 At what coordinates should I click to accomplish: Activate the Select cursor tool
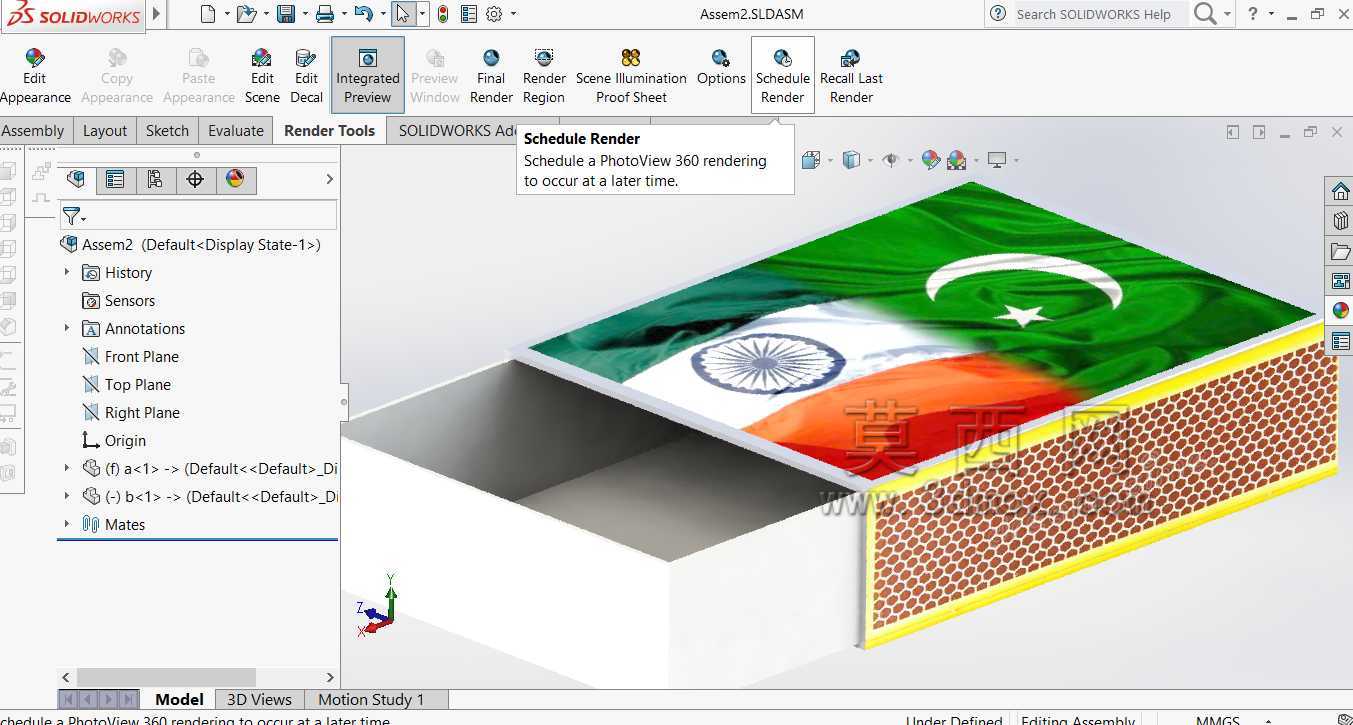tap(403, 14)
